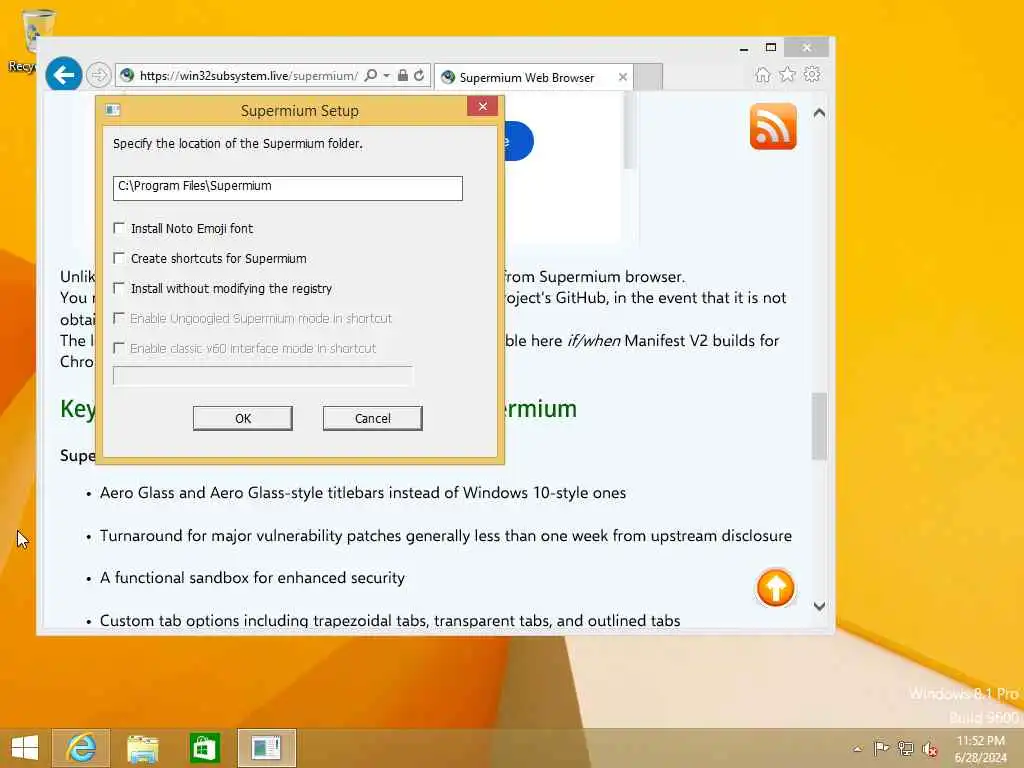Close the Supermium Web Browser tab
The height and width of the screenshot is (768, 1024).
(622, 78)
